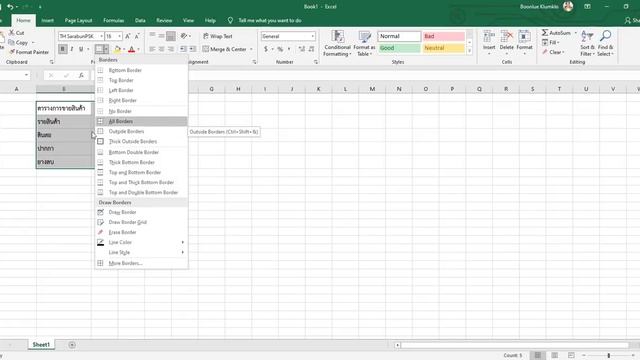Click Increase Indent icon
Screen dimensions: 640x360
192,49
